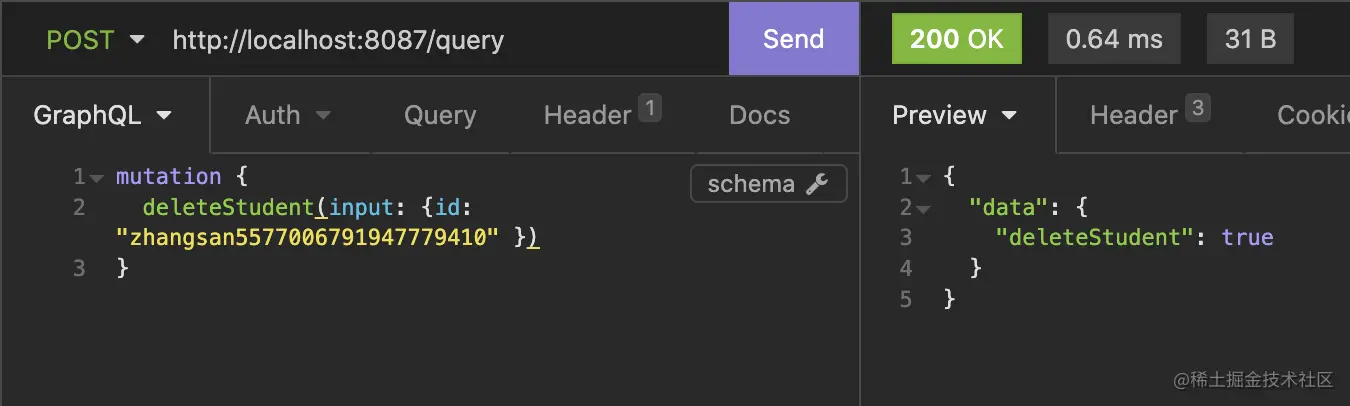
Task: Click the schema wrench icon
Action: tap(817, 184)
